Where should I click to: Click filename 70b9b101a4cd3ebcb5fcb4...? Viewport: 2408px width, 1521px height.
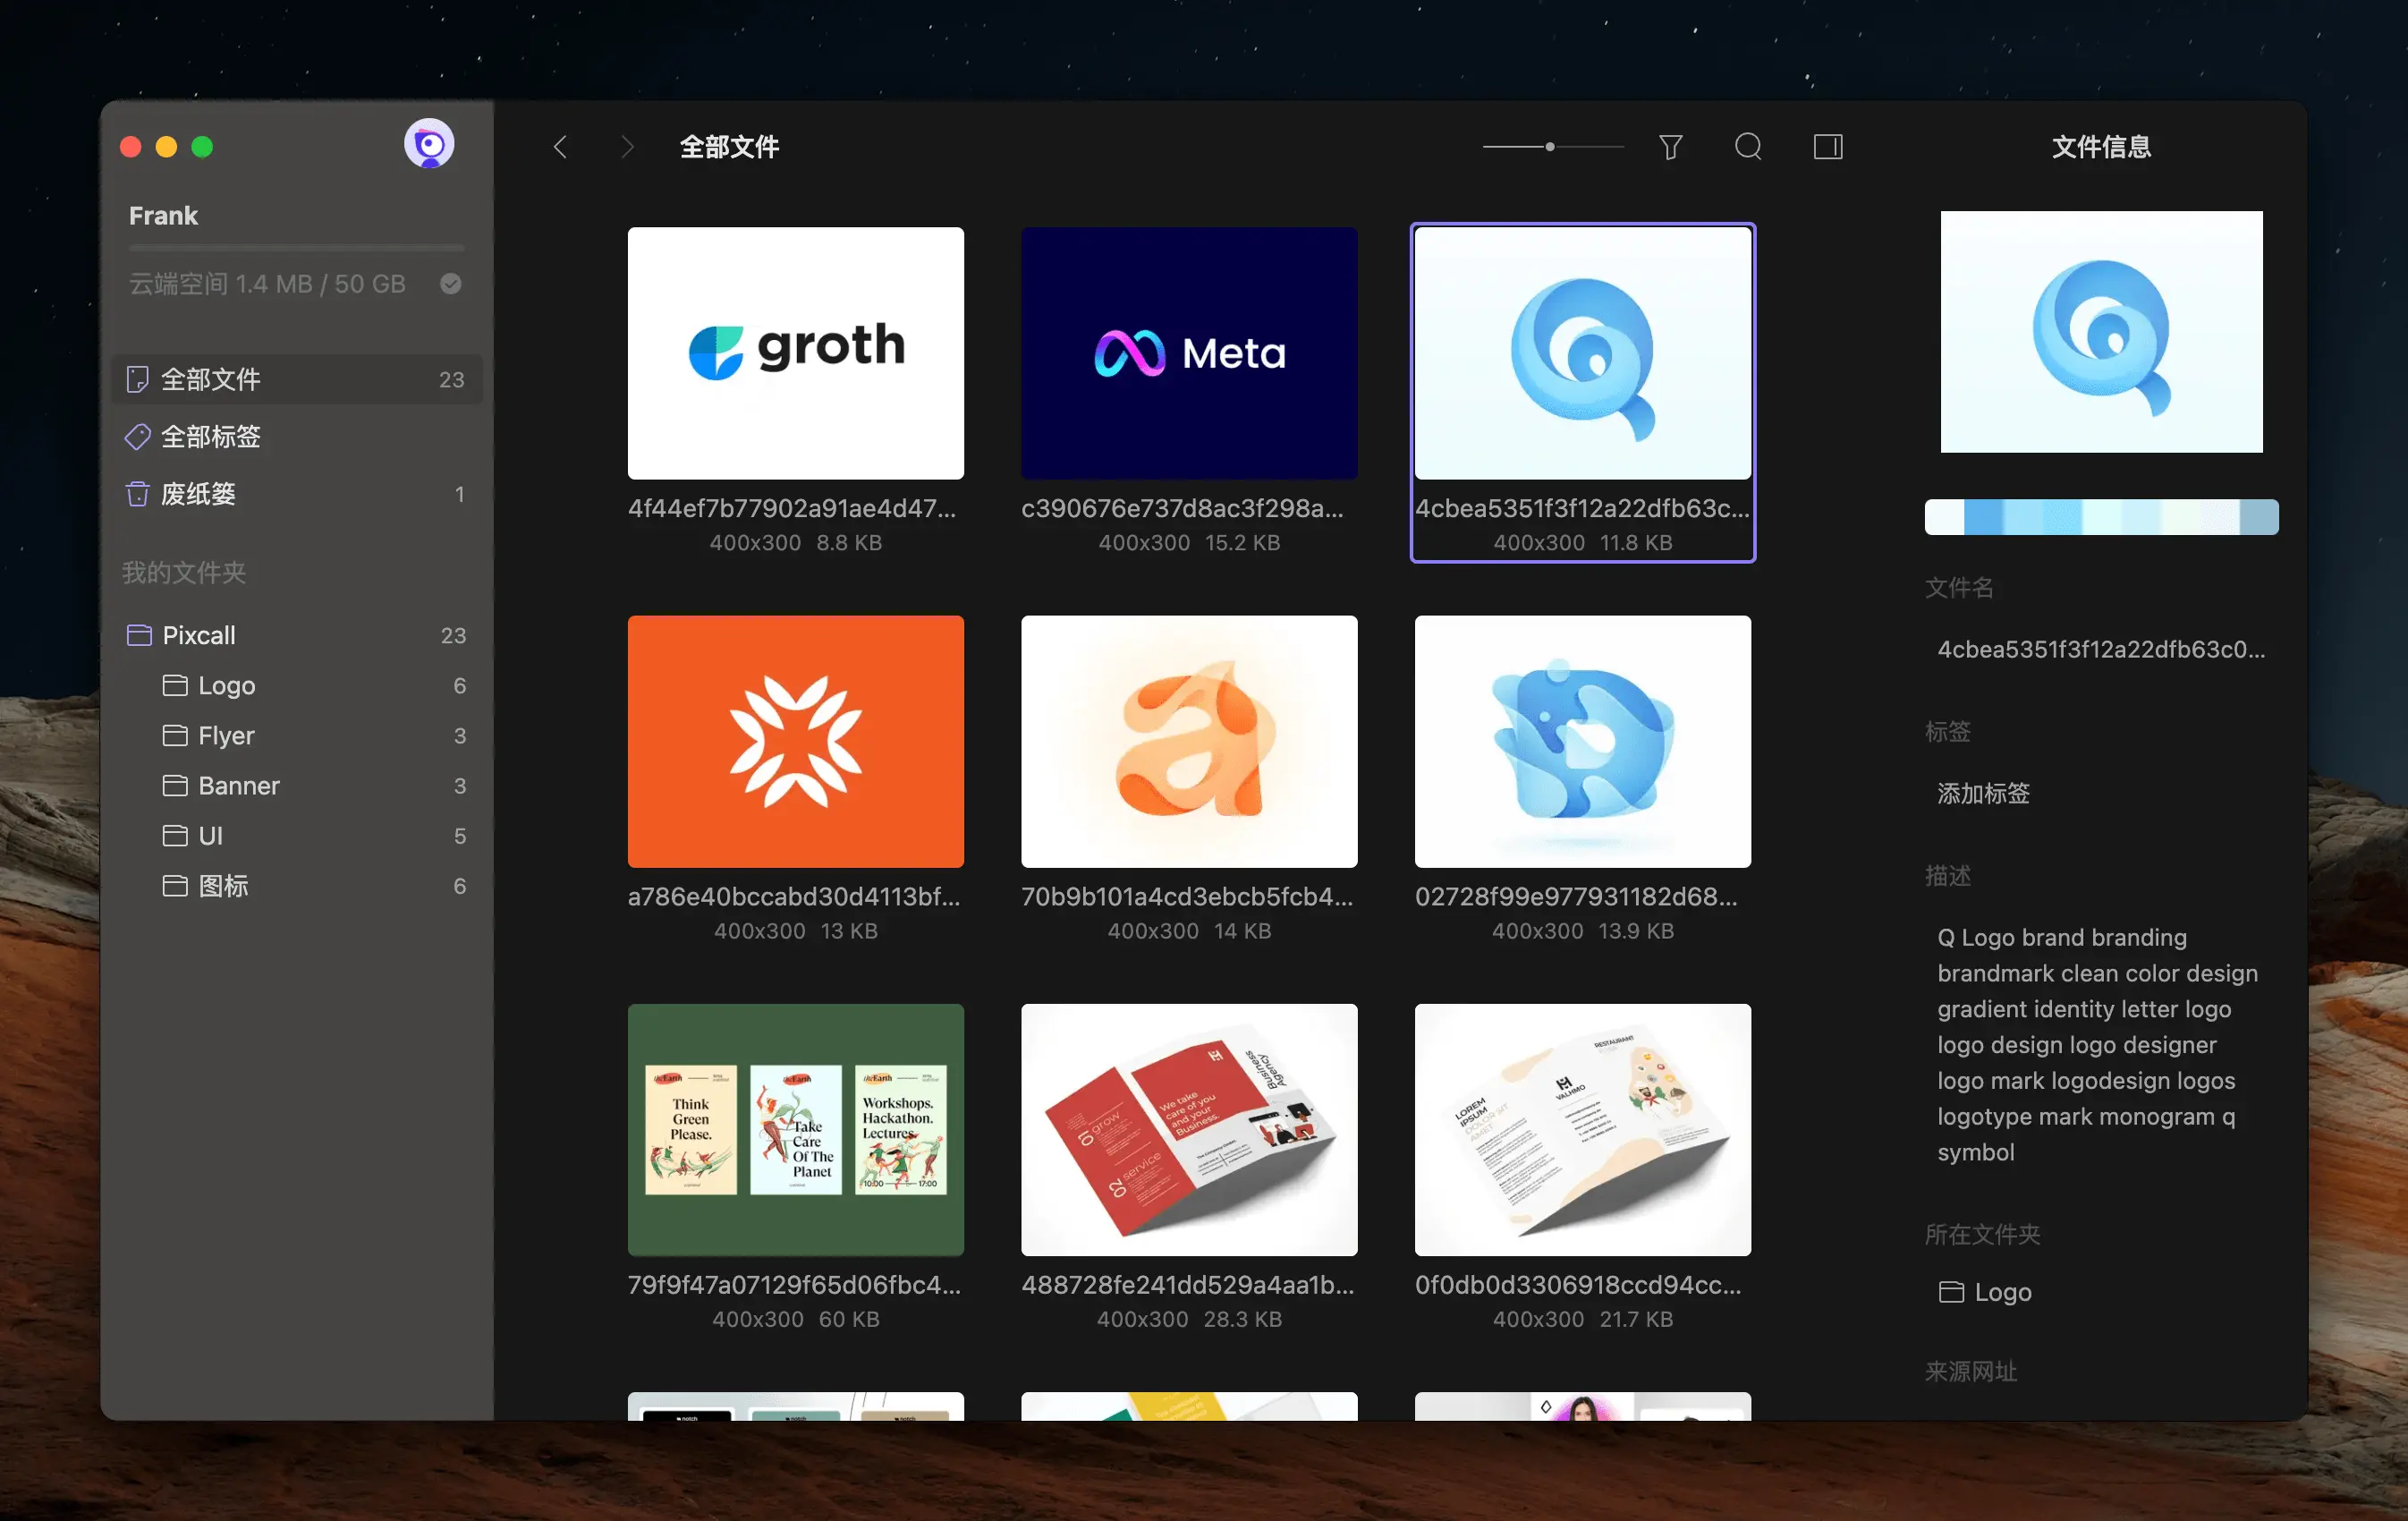[1187, 896]
